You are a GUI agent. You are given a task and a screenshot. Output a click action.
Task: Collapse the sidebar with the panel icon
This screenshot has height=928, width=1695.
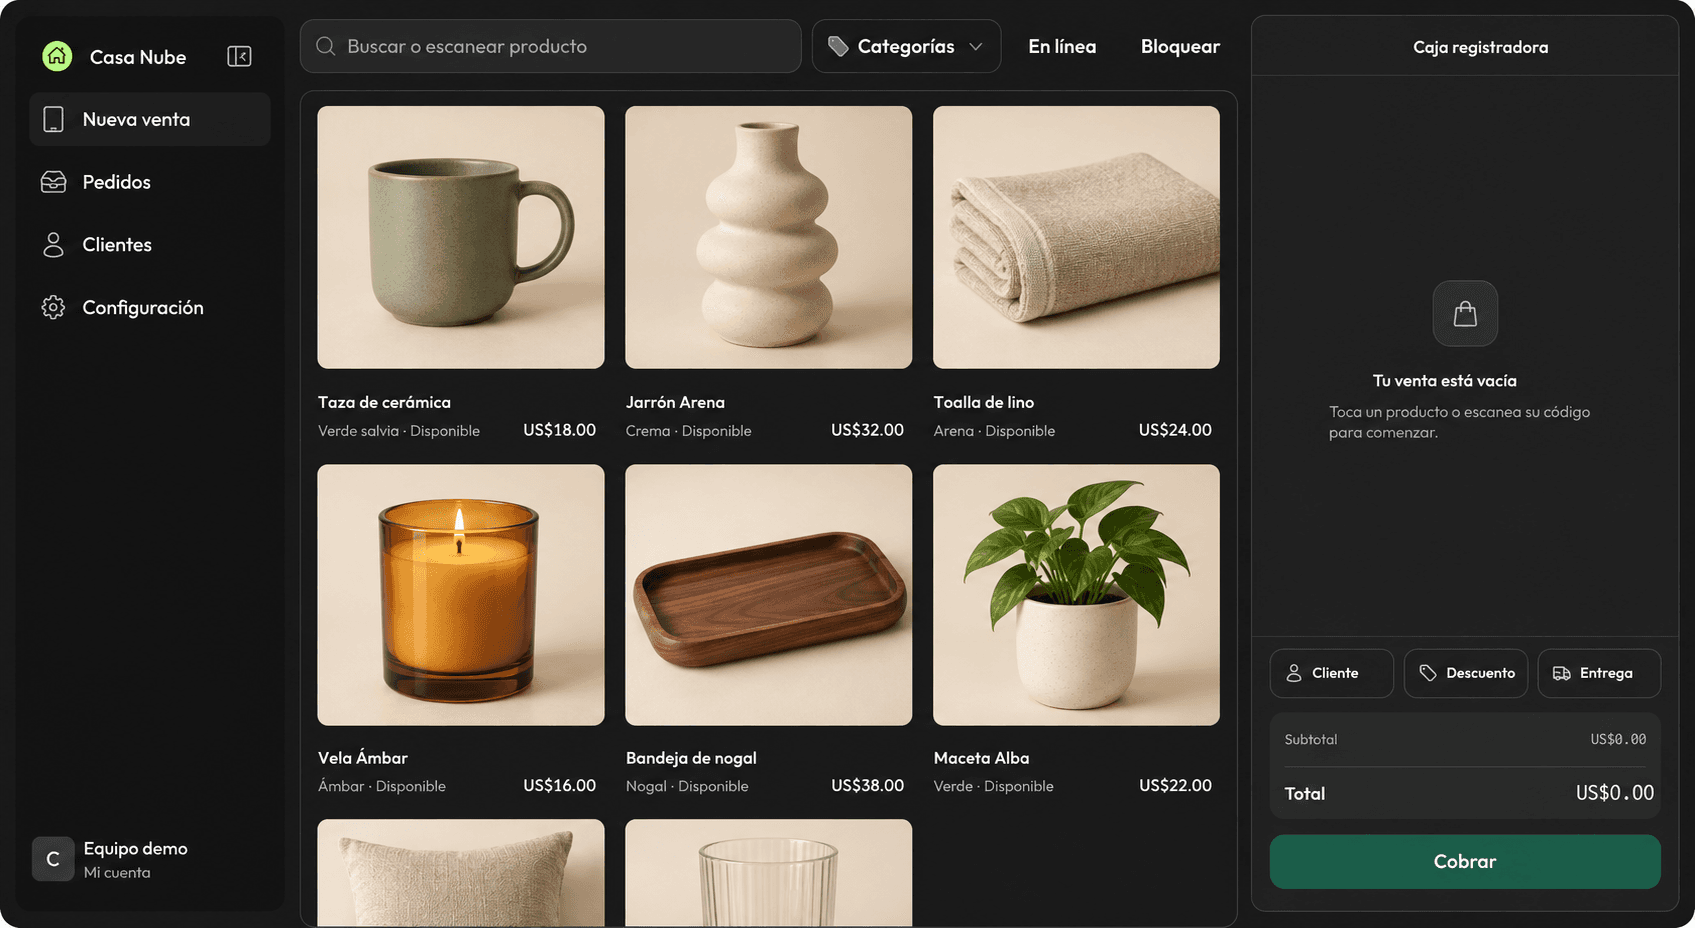239,56
